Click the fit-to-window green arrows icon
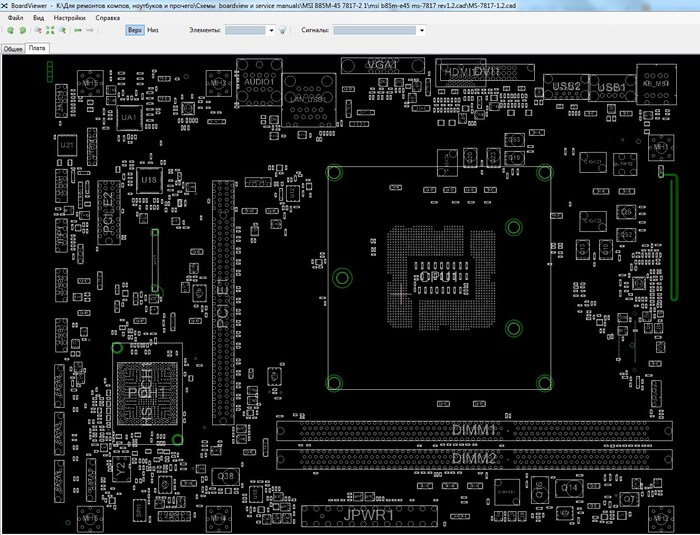 (x=49, y=30)
